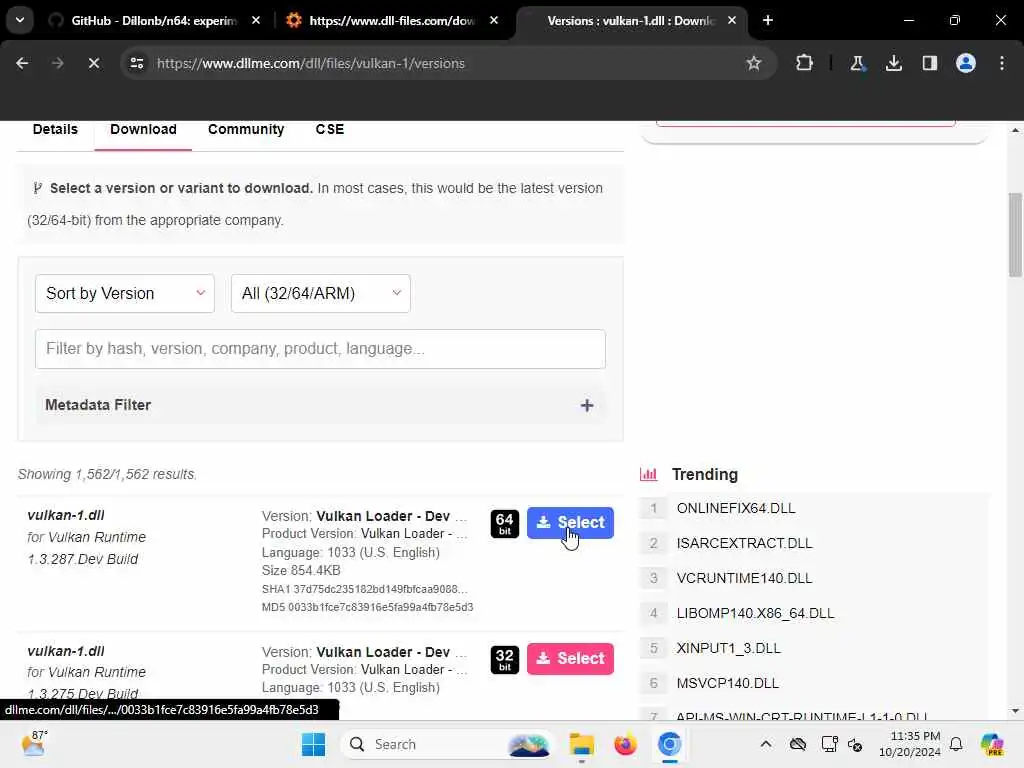Open a new browser tab
This screenshot has height=768, width=1024.
pos(768,20)
